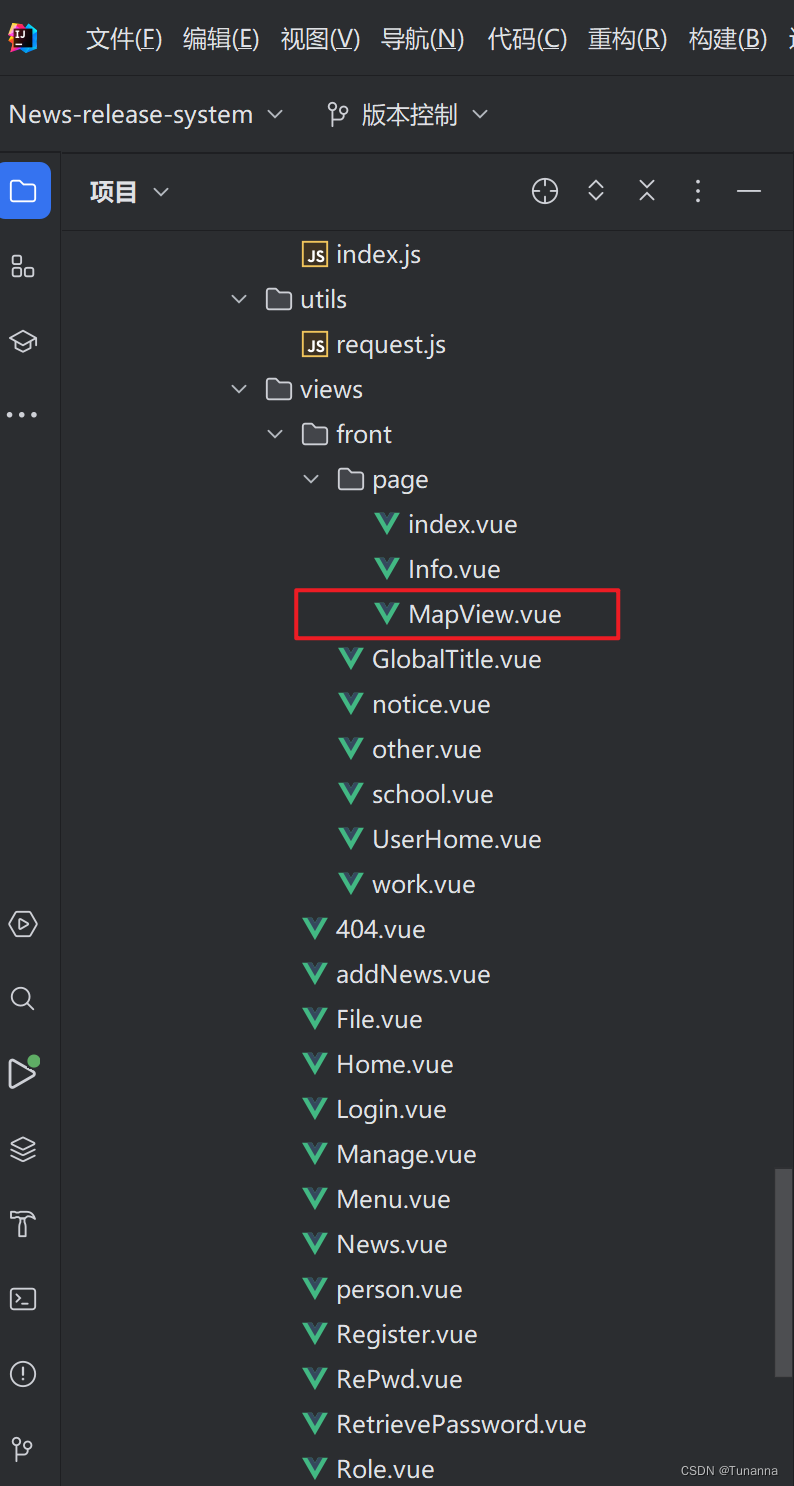
Task: Open the 导航(N) menu
Action: [x=423, y=39]
